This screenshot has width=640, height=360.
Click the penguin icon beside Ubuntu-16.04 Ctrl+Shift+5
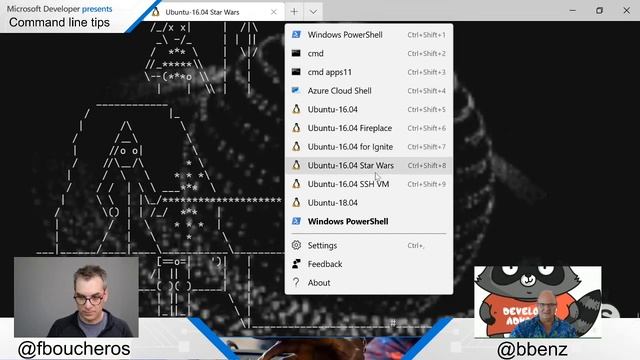pyautogui.click(x=296, y=109)
